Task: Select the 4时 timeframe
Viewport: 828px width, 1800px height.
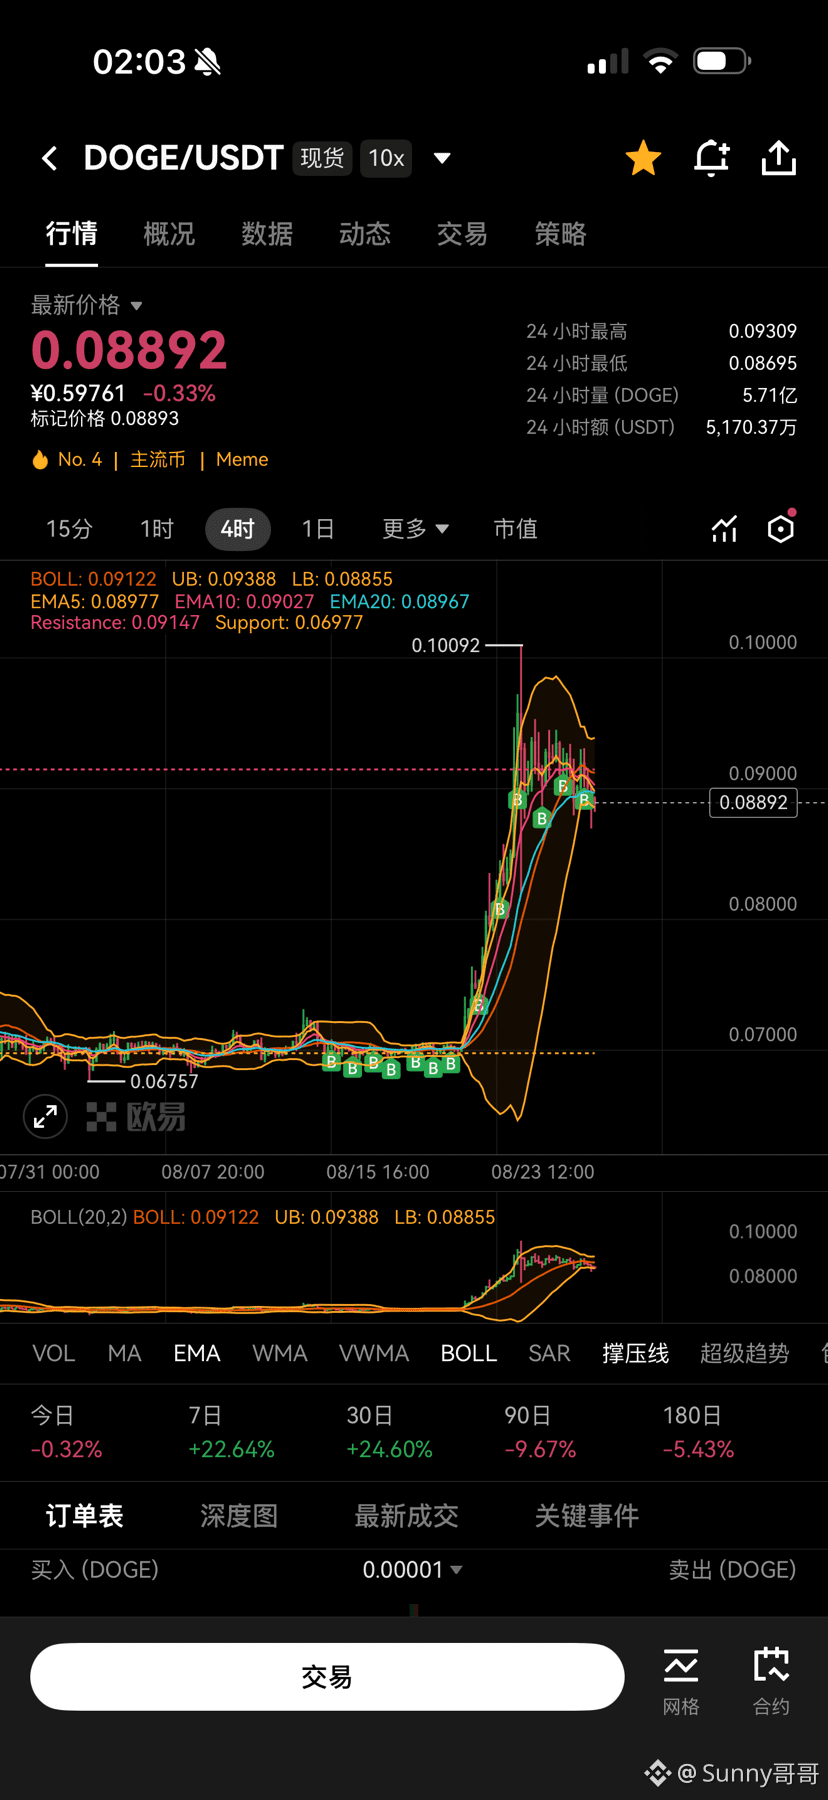Action: 238,529
